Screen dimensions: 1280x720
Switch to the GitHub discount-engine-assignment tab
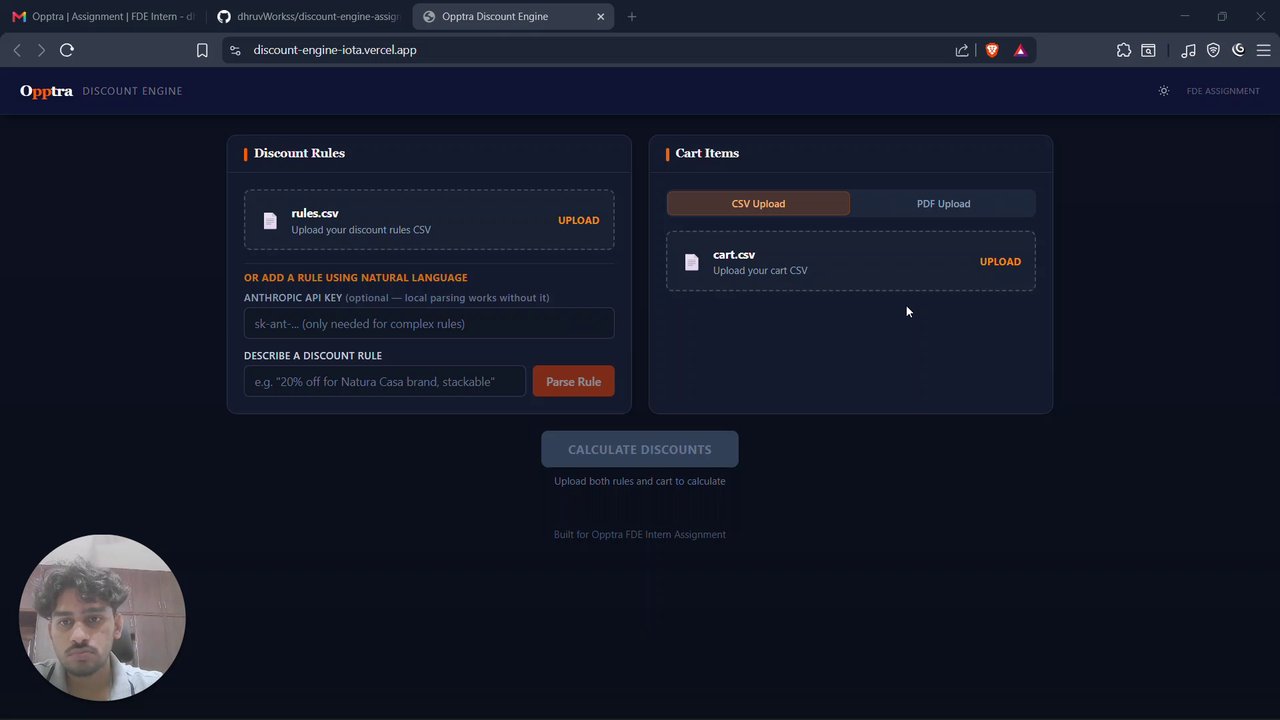point(309,17)
